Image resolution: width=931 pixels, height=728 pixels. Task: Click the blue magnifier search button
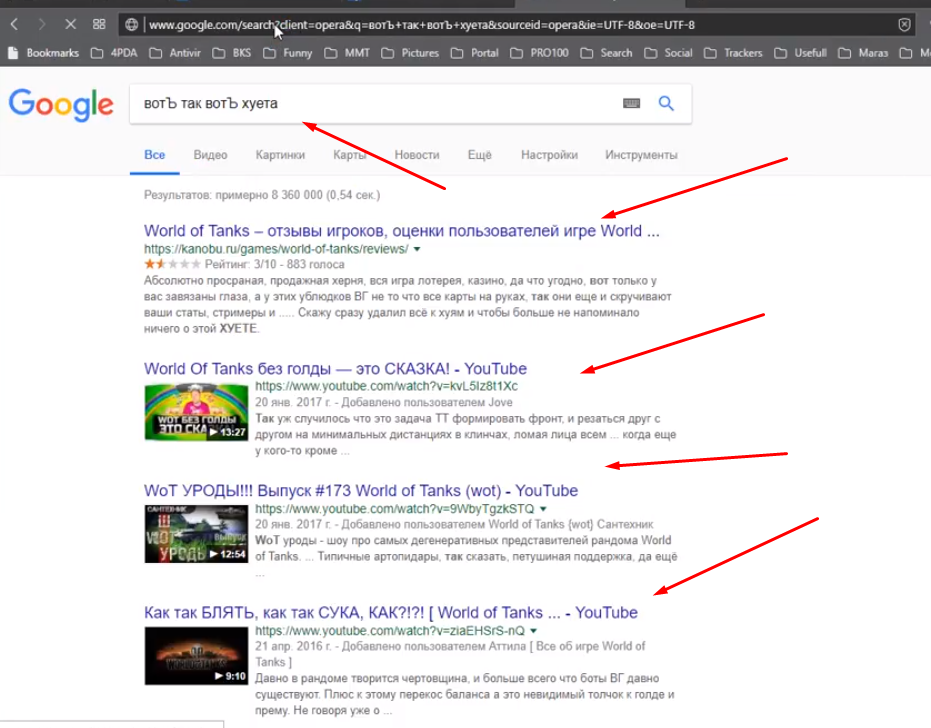[x=666, y=103]
